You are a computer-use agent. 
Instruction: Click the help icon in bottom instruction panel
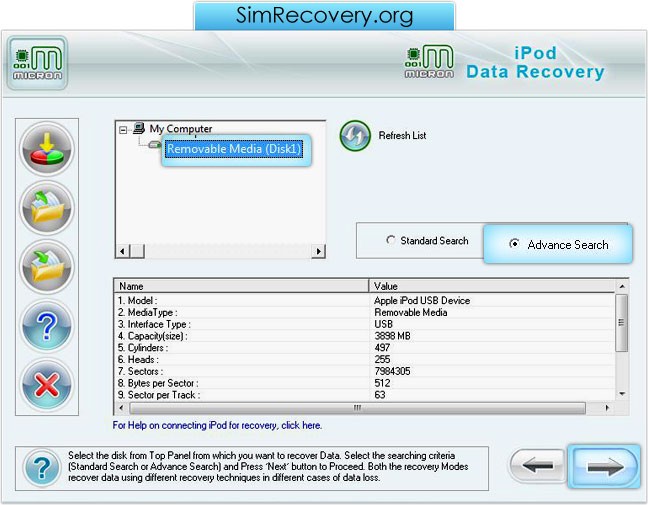point(42,468)
